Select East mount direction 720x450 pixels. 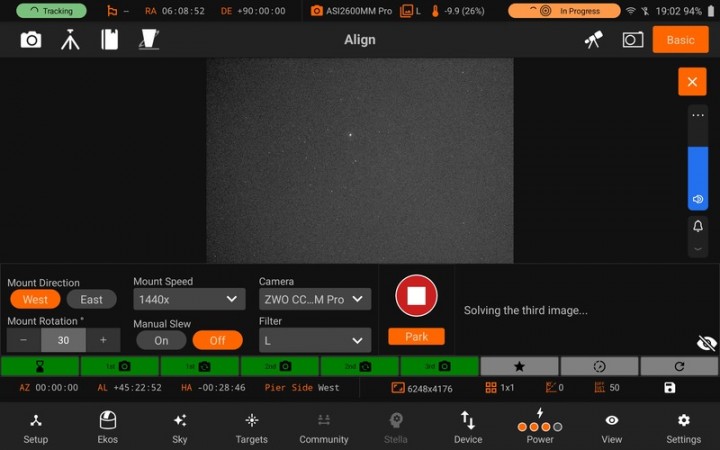91,300
